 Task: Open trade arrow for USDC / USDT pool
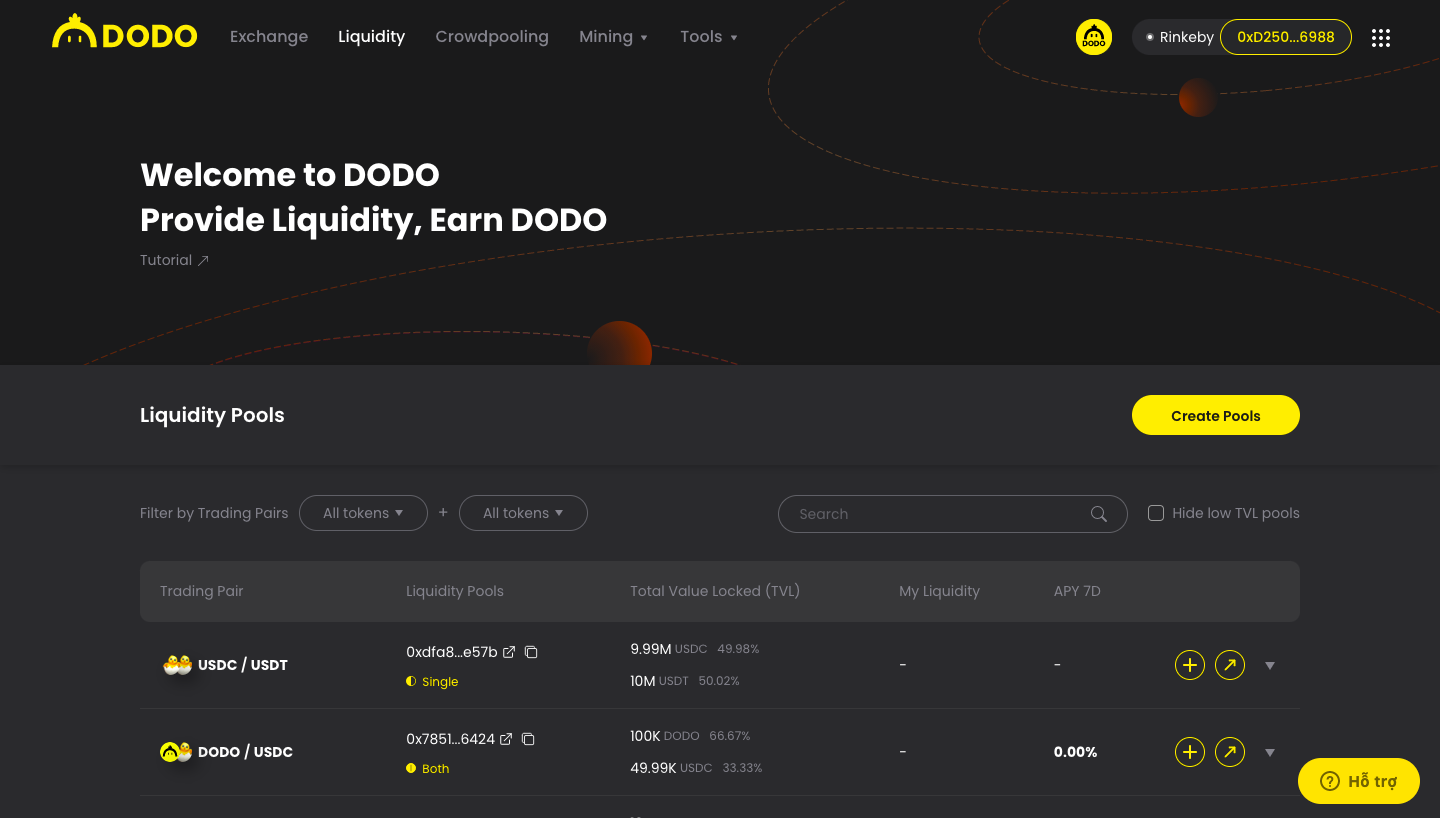coord(1229,665)
